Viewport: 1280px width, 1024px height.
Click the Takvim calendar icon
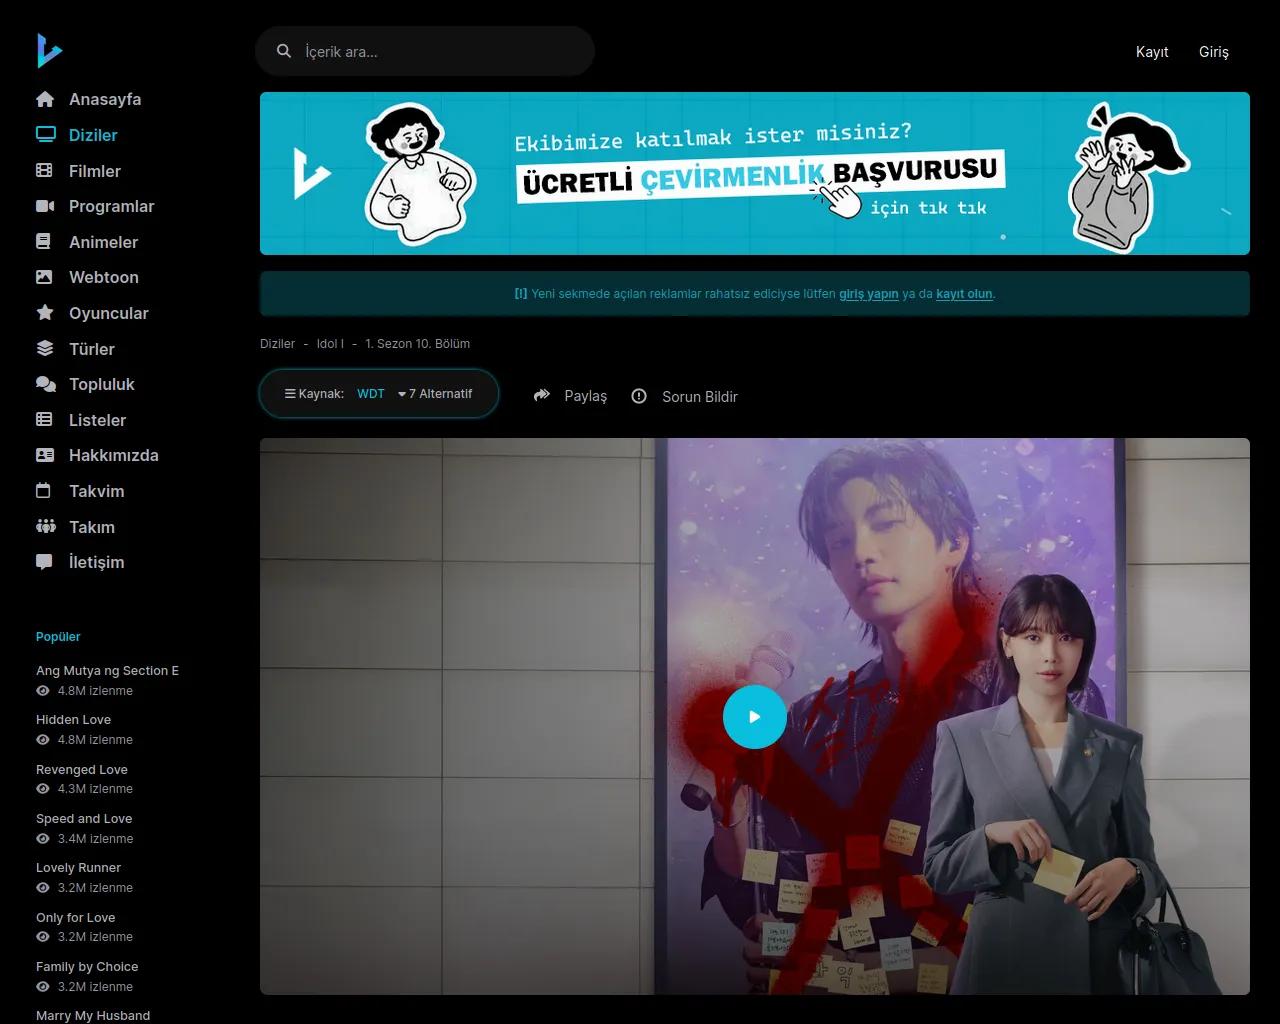coord(44,491)
